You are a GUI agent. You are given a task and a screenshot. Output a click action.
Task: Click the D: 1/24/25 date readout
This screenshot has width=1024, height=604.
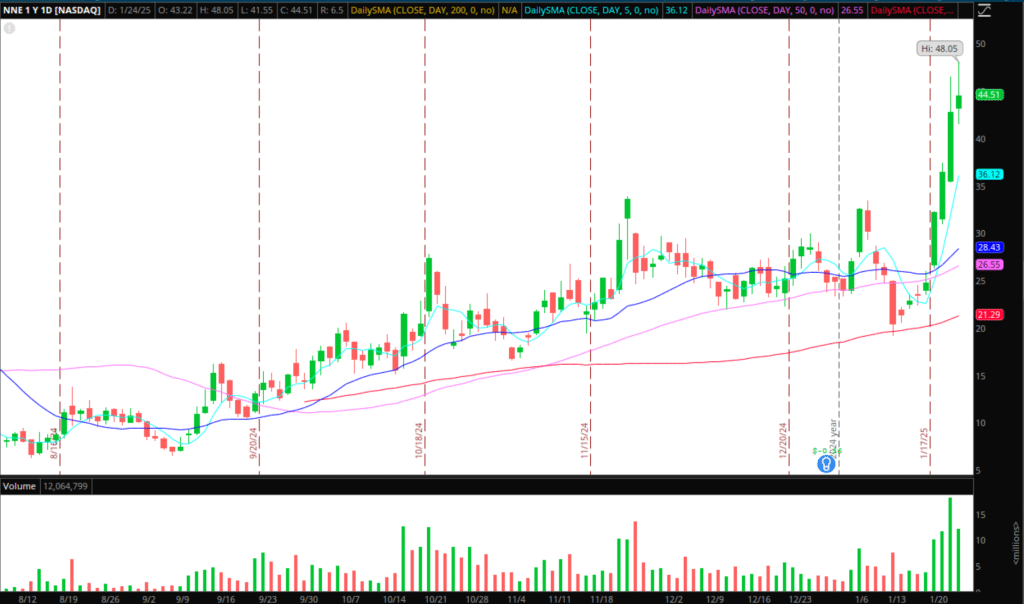coord(129,10)
